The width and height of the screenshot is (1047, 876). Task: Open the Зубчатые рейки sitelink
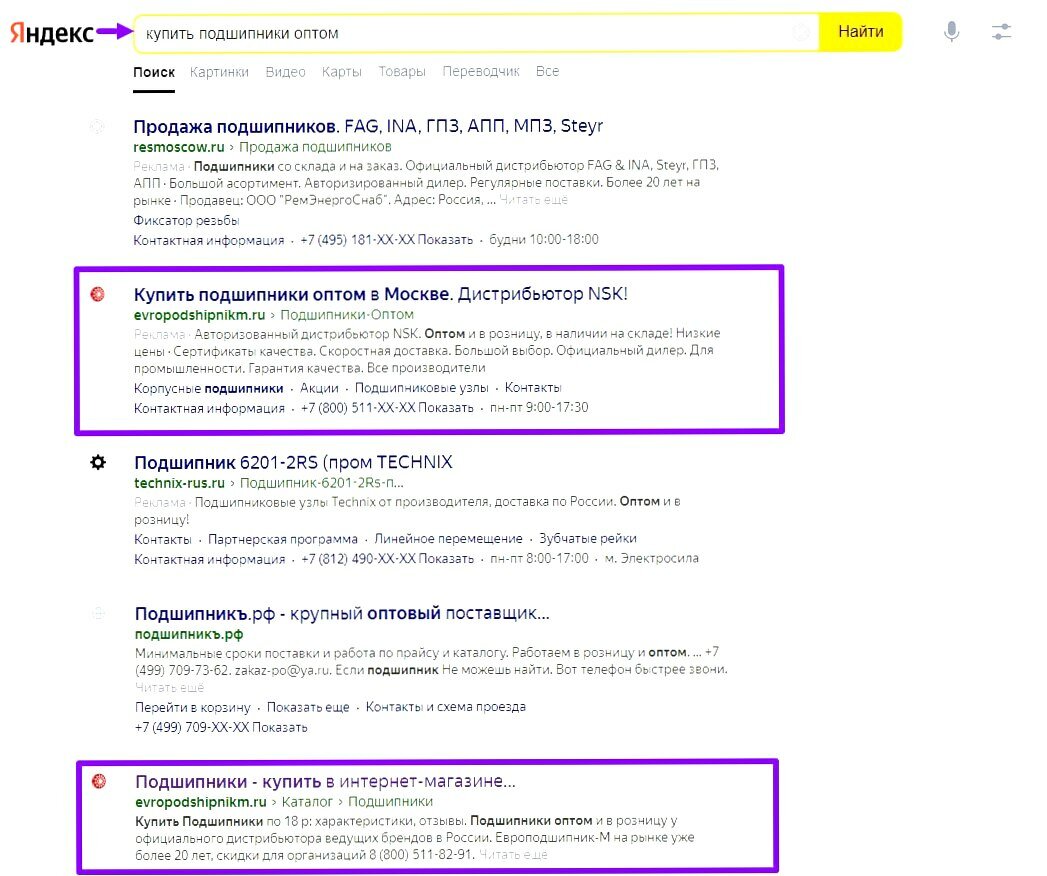pyautogui.click(x=588, y=538)
